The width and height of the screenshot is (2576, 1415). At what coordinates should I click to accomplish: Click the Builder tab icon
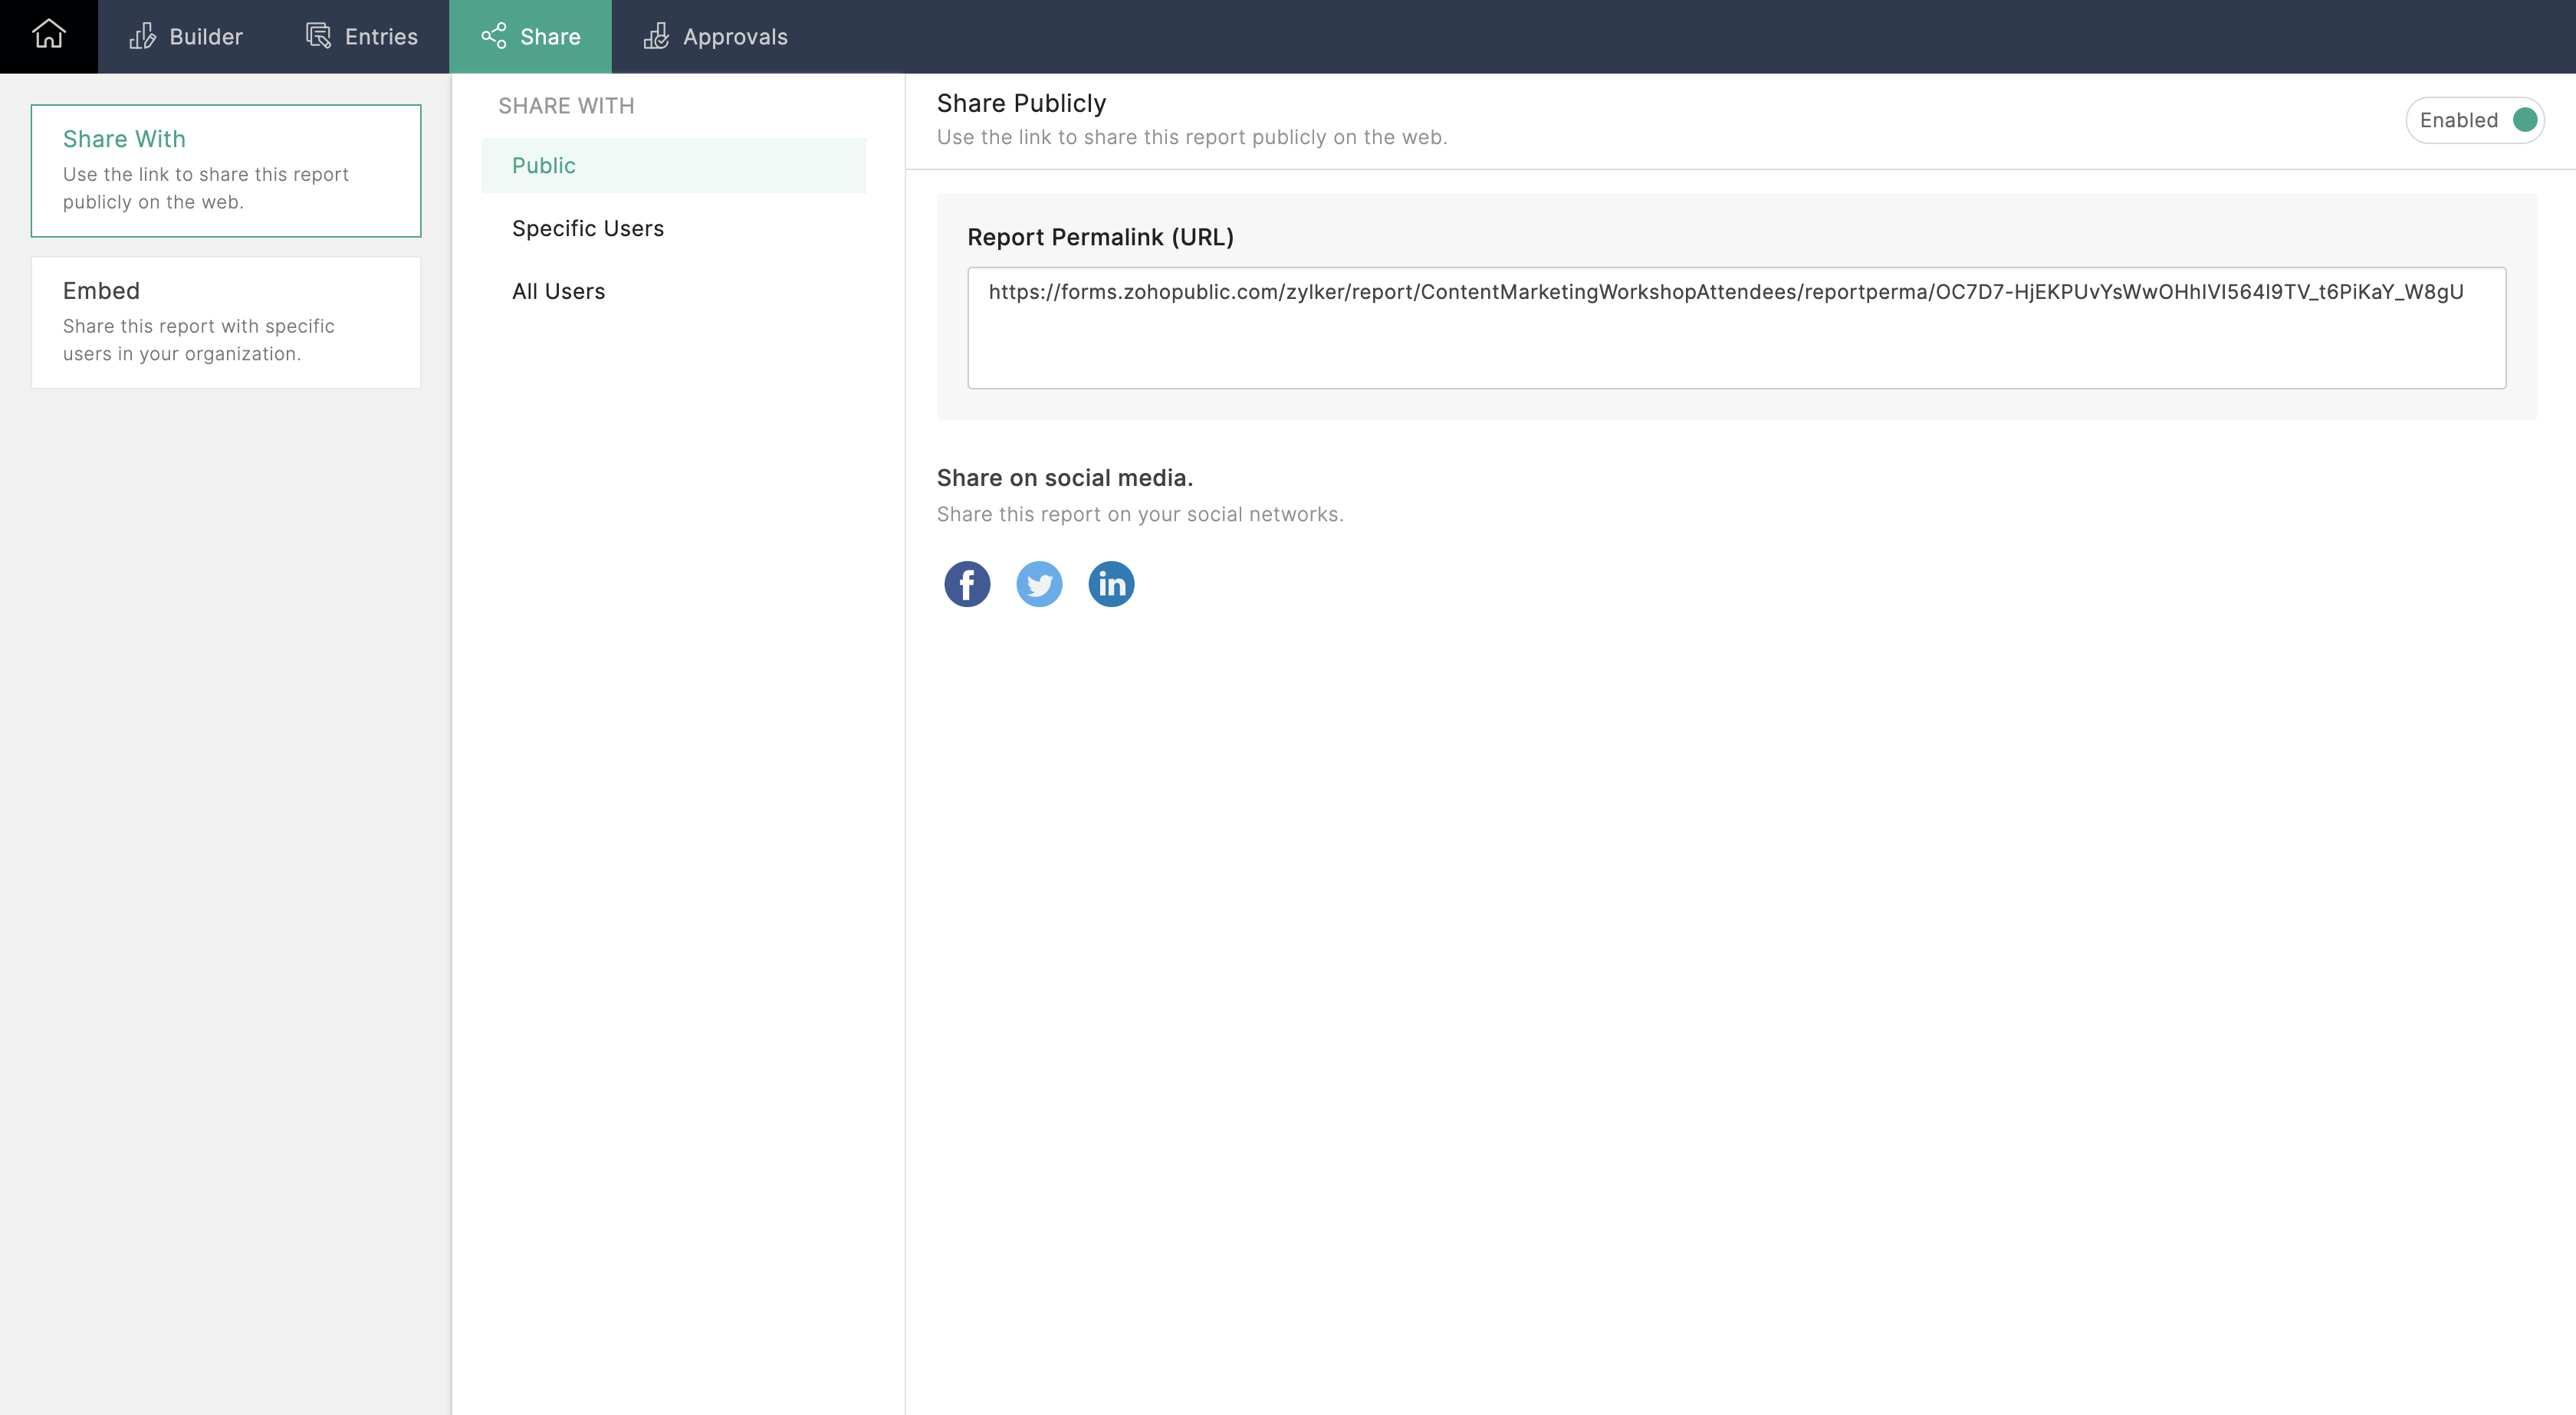(x=143, y=36)
